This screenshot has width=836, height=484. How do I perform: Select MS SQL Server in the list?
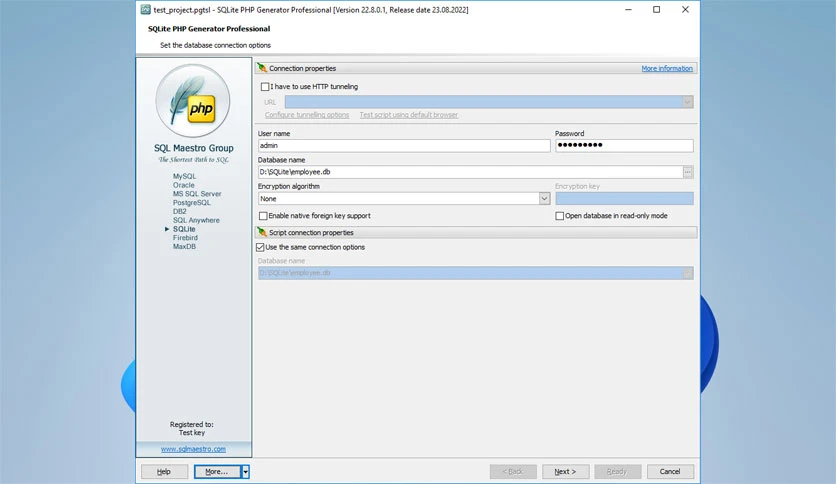click(x=197, y=193)
